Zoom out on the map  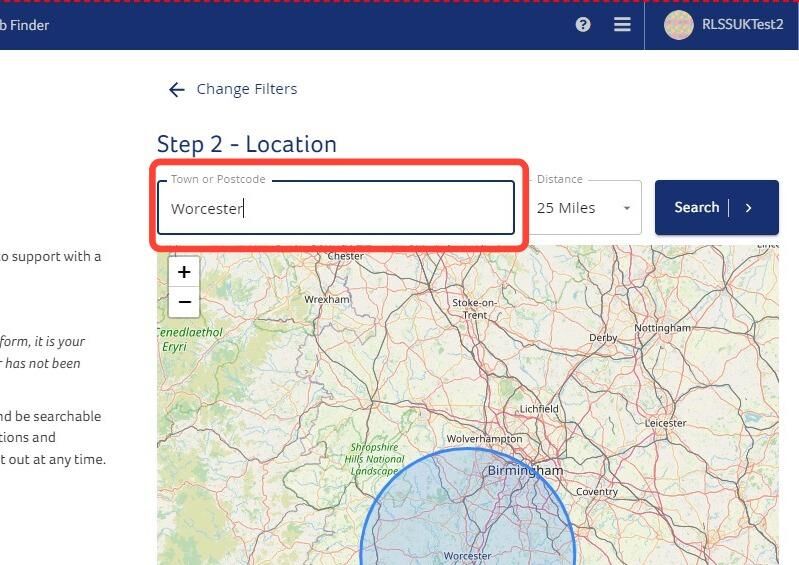184,302
